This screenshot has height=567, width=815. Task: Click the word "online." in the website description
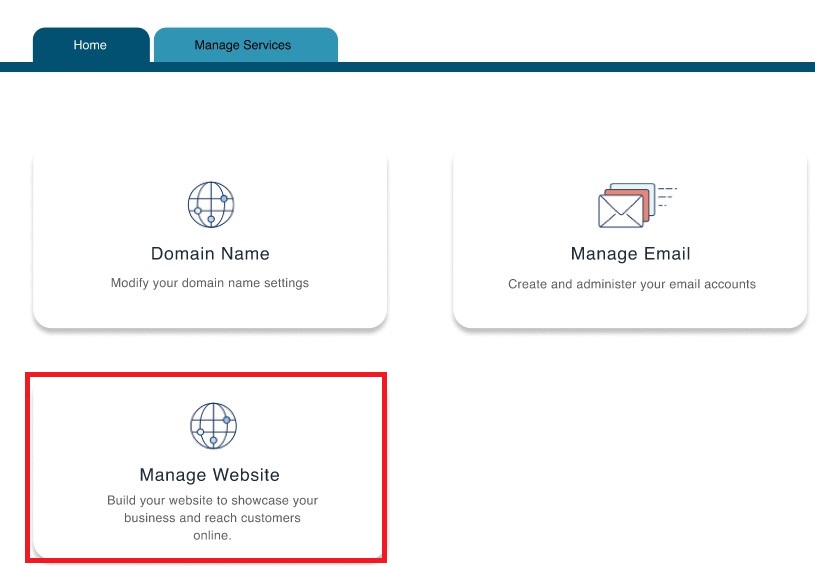pyautogui.click(x=212, y=536)
